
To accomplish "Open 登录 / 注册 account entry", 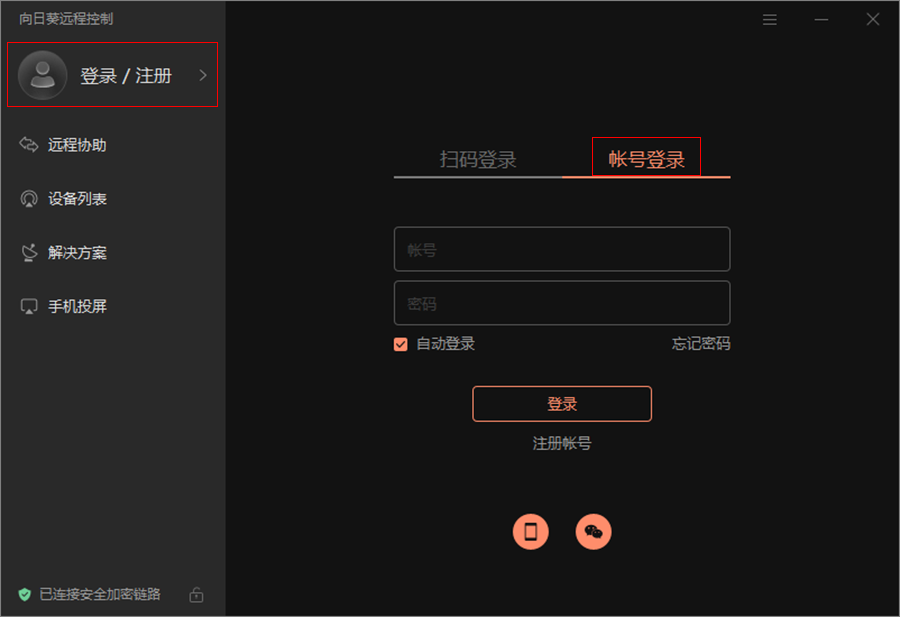I will [112, 75].
